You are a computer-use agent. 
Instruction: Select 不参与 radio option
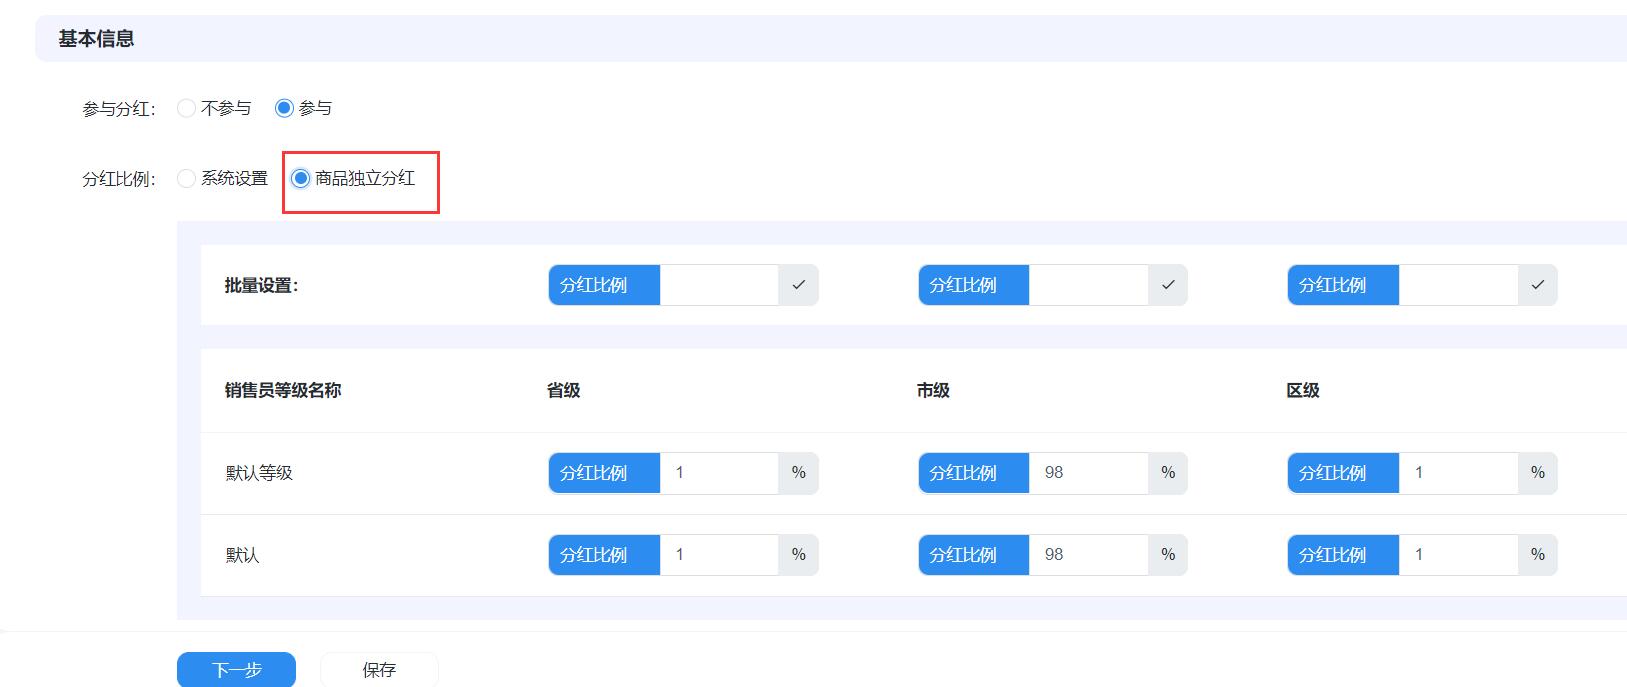pos(187,108)
